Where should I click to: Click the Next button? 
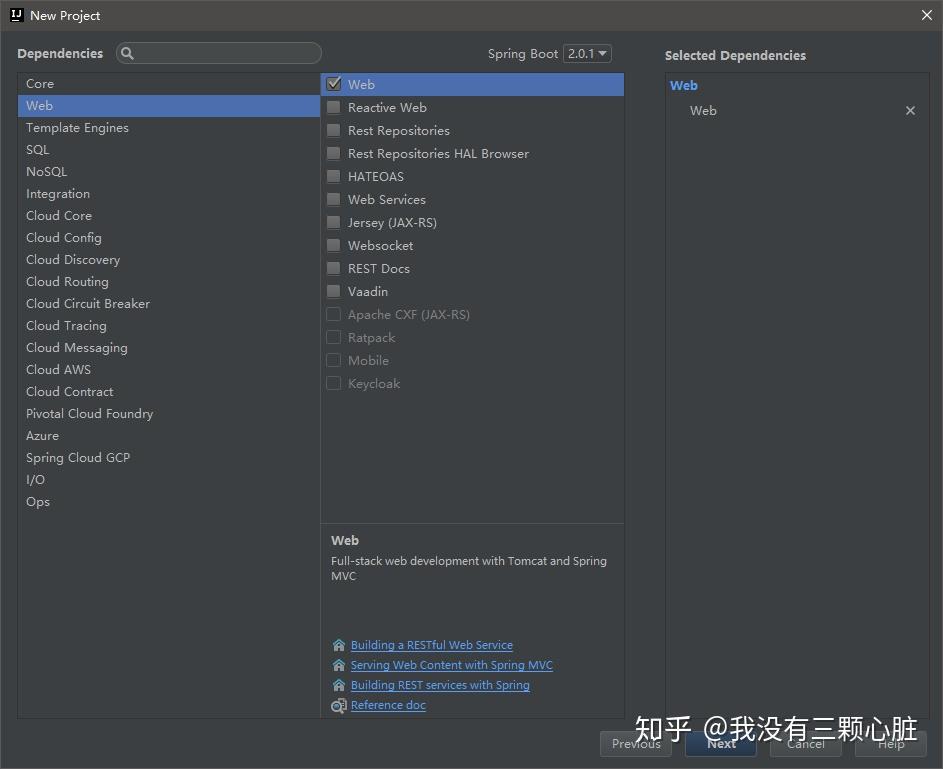tap(721, 744)
